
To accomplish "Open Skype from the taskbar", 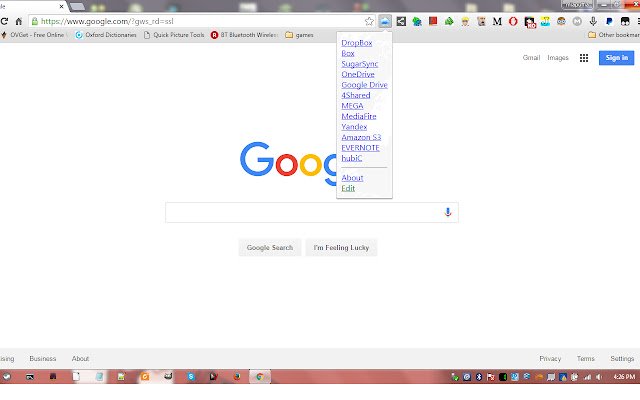I will 191,376.
